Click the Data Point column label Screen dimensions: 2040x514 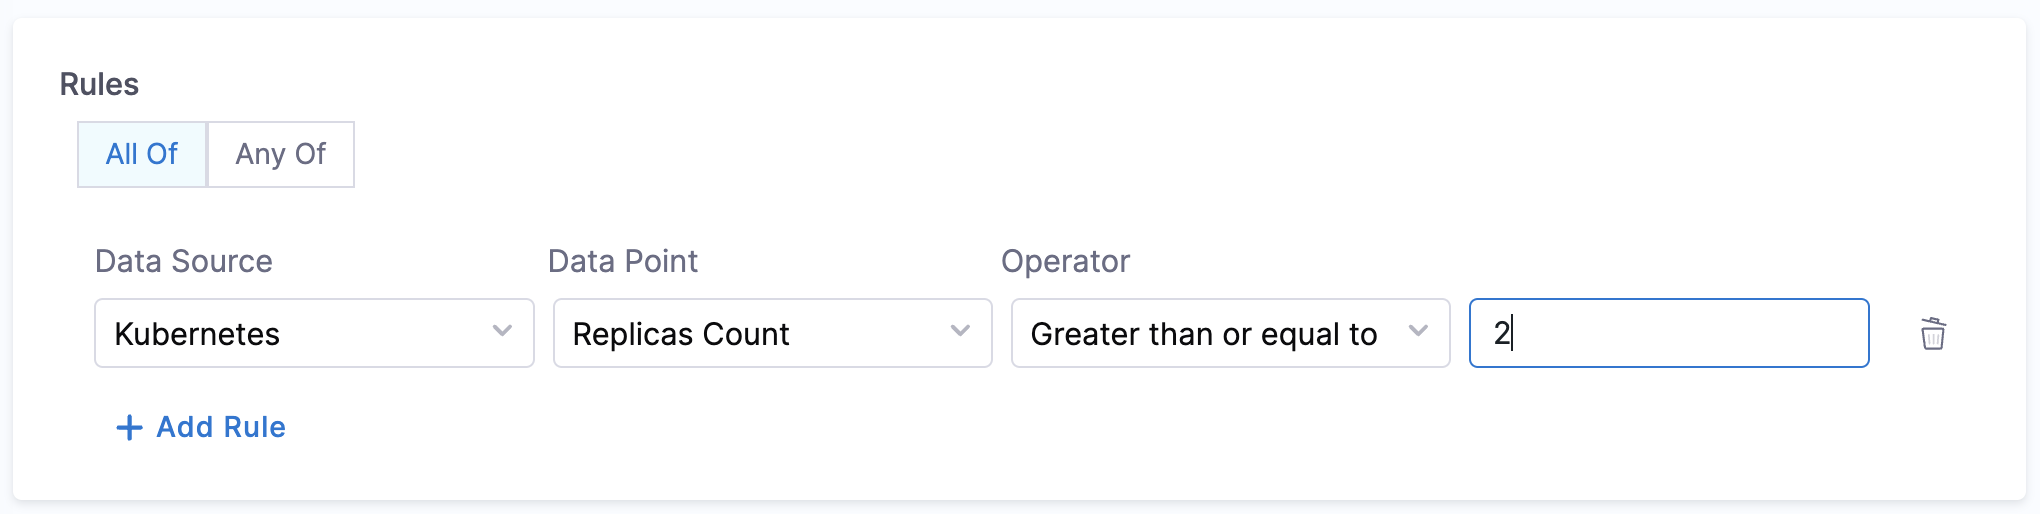click(623, 261)
